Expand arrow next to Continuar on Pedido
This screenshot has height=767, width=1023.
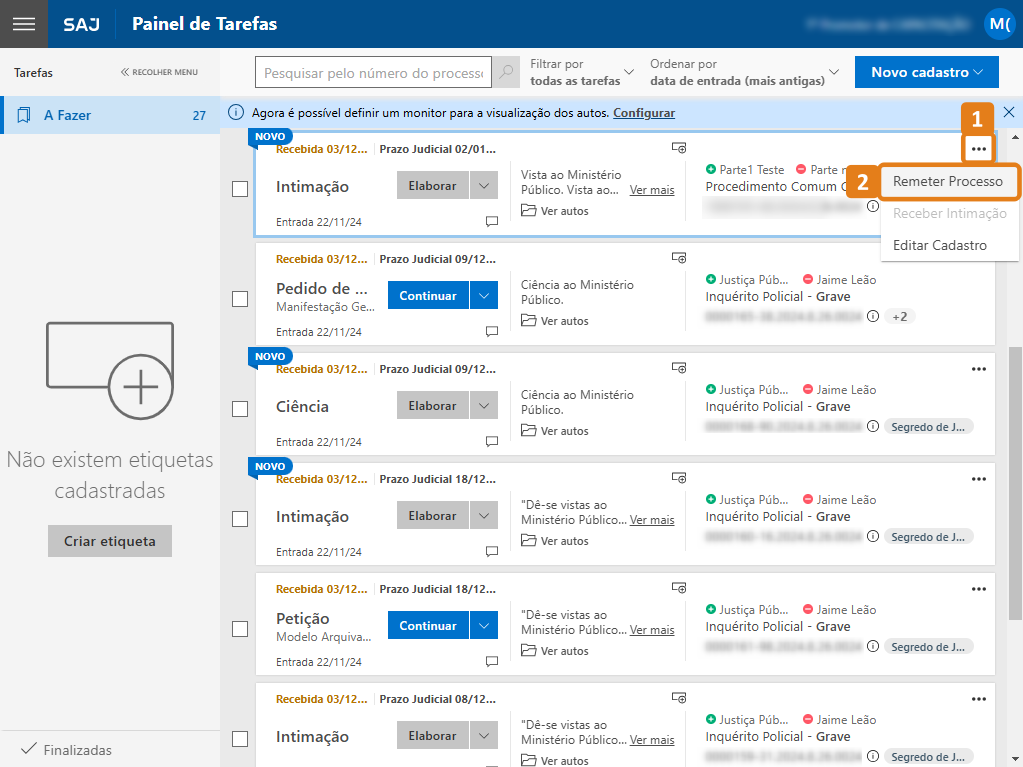483,296
